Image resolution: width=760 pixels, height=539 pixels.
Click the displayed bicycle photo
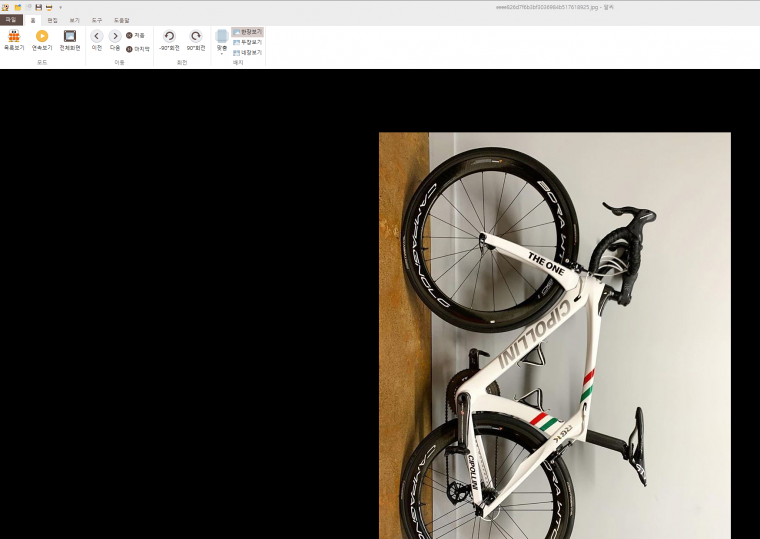pyautogui.click(x=555, y=335)
